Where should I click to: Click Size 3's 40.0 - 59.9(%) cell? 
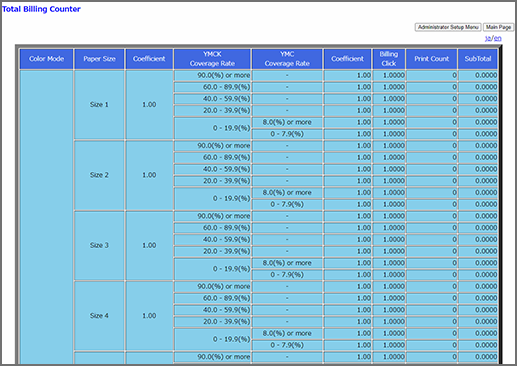(x=212, y=240)
